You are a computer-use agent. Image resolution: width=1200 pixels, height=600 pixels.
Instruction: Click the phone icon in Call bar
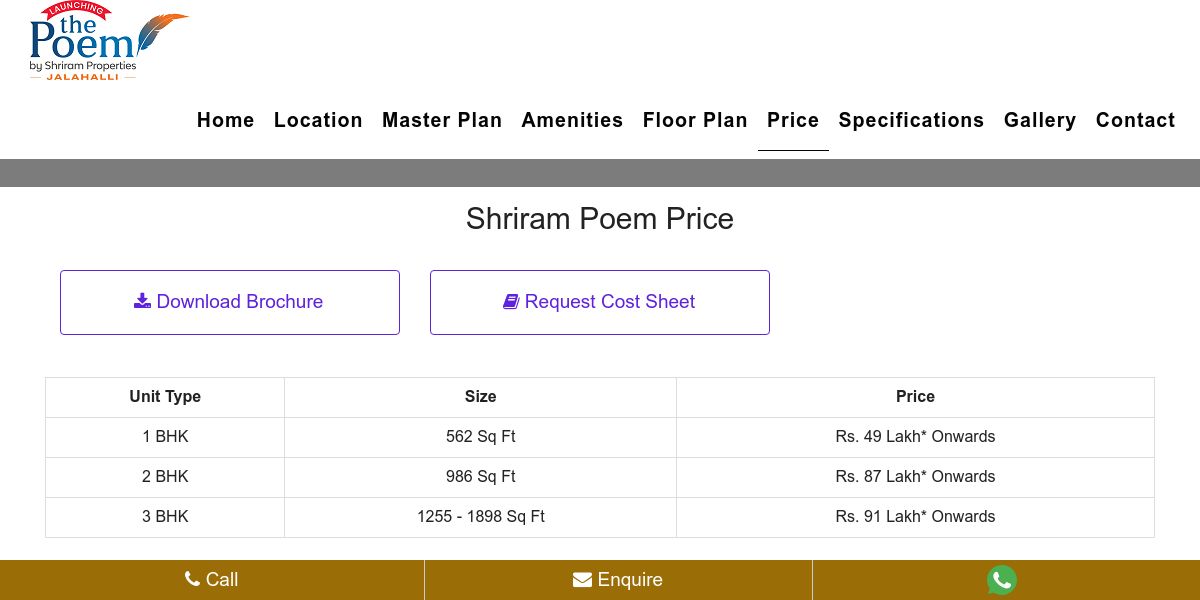[193, 580]
